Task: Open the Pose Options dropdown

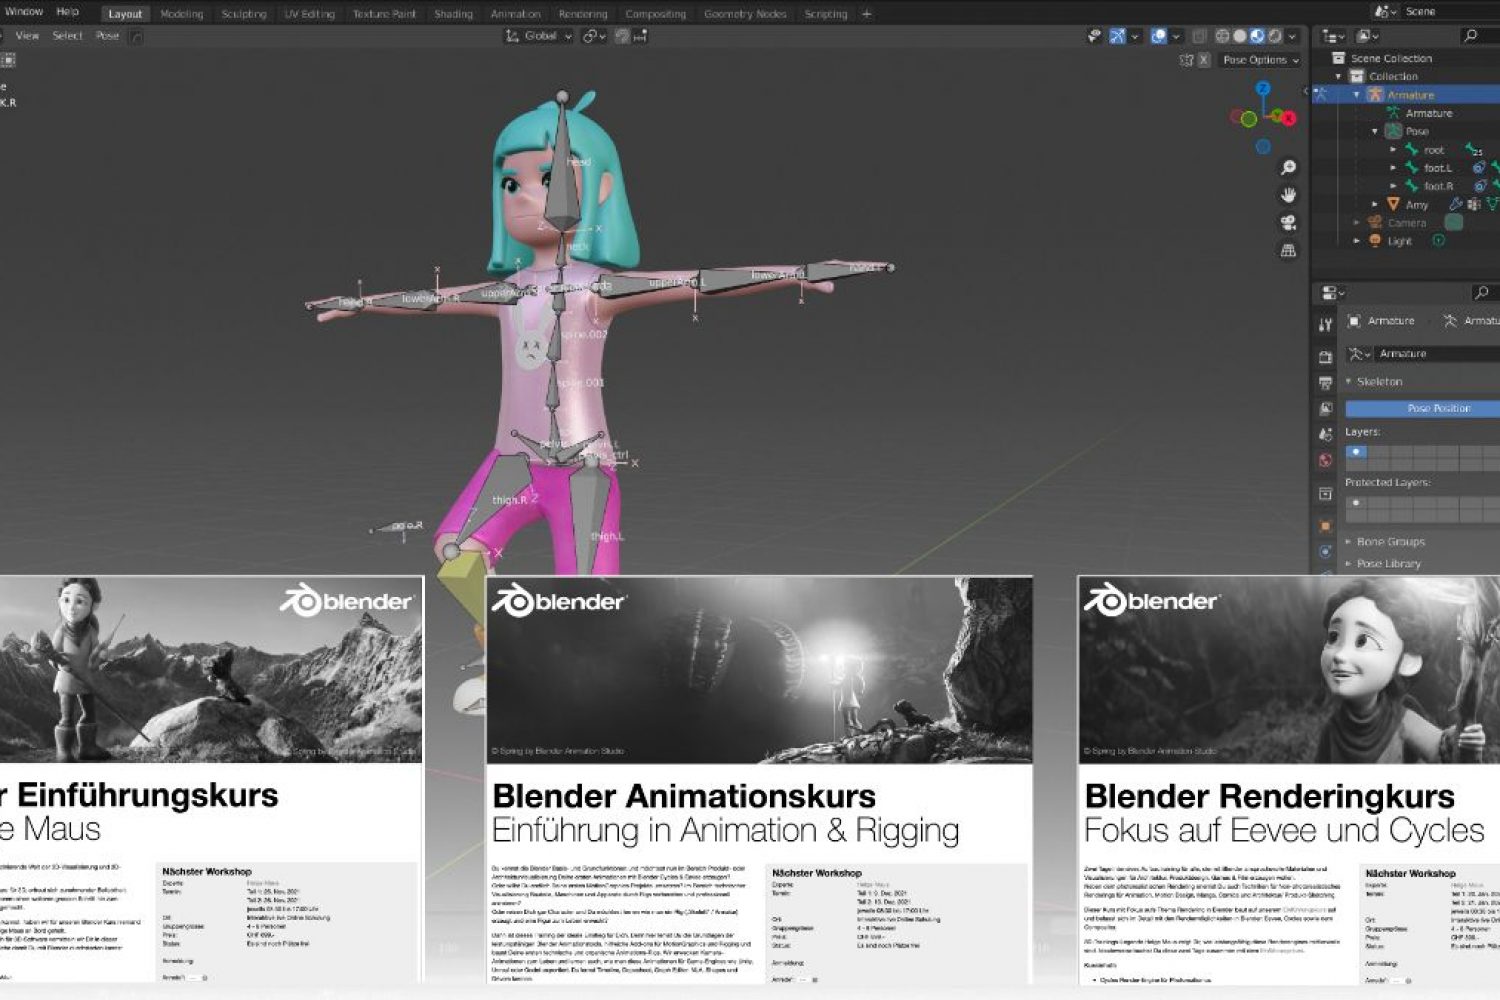Action: [x=1260, y=60]
